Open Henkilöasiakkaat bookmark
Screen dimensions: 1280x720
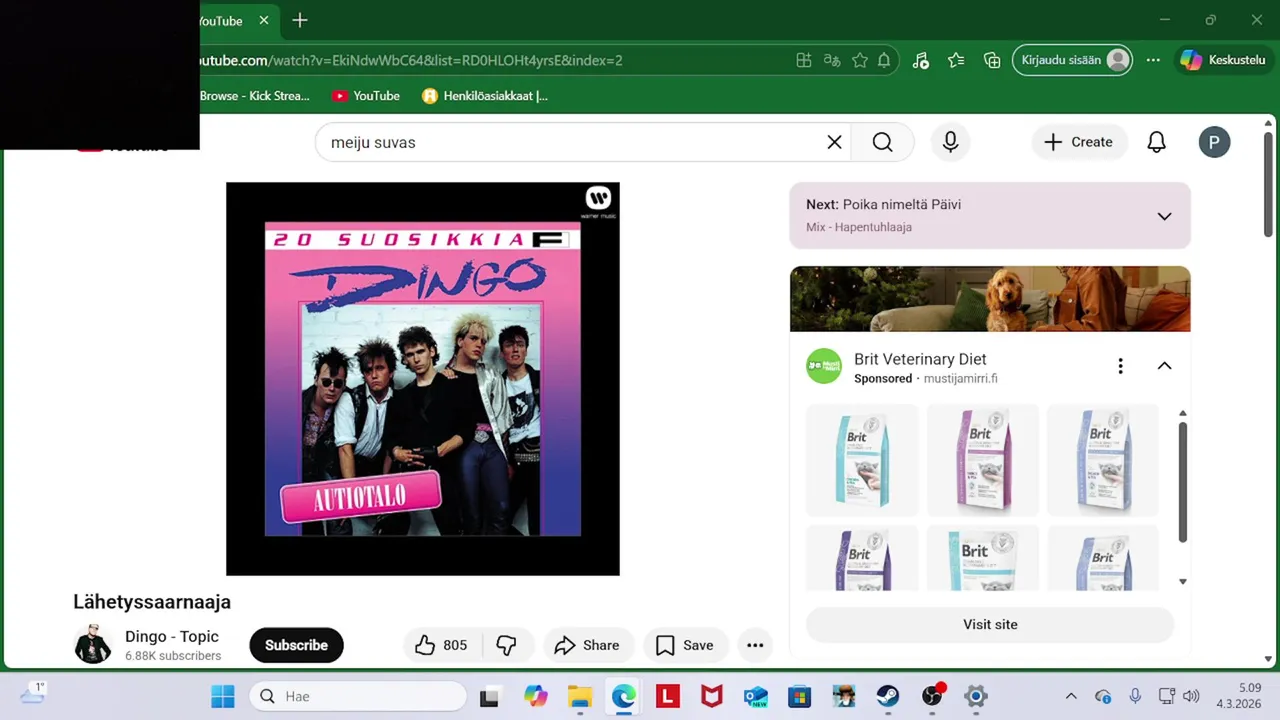point(485,96)
